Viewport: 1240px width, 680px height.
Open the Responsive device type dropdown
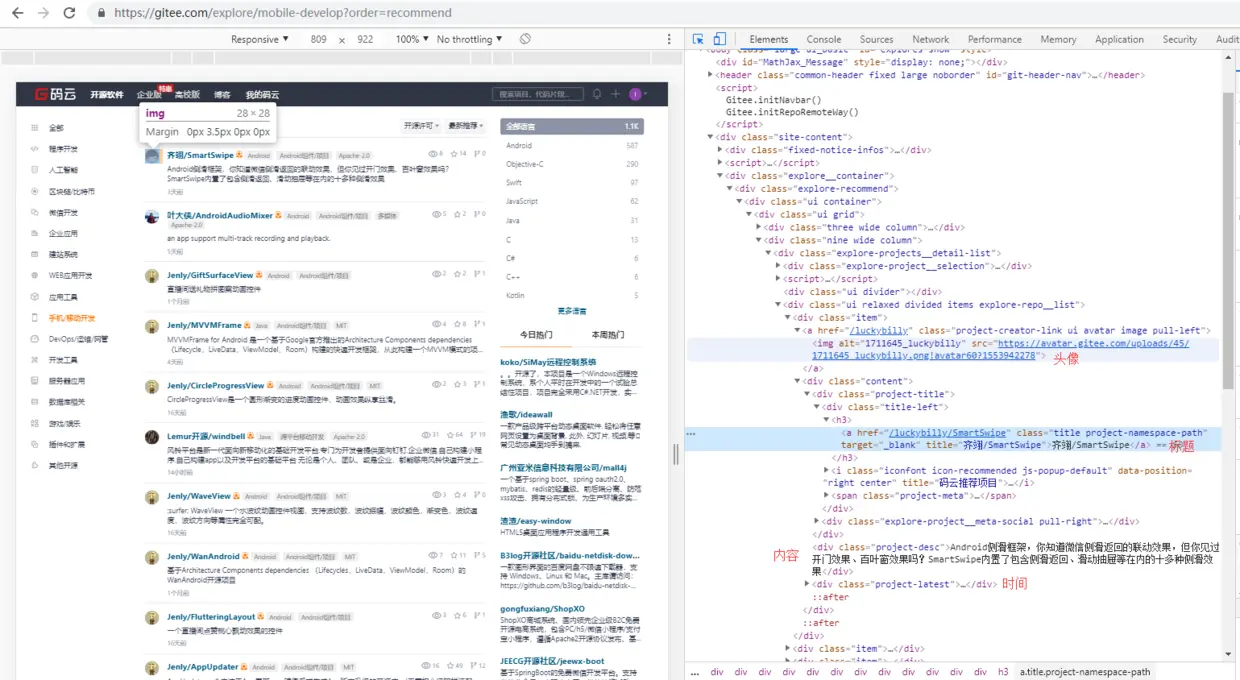point(258,38)
